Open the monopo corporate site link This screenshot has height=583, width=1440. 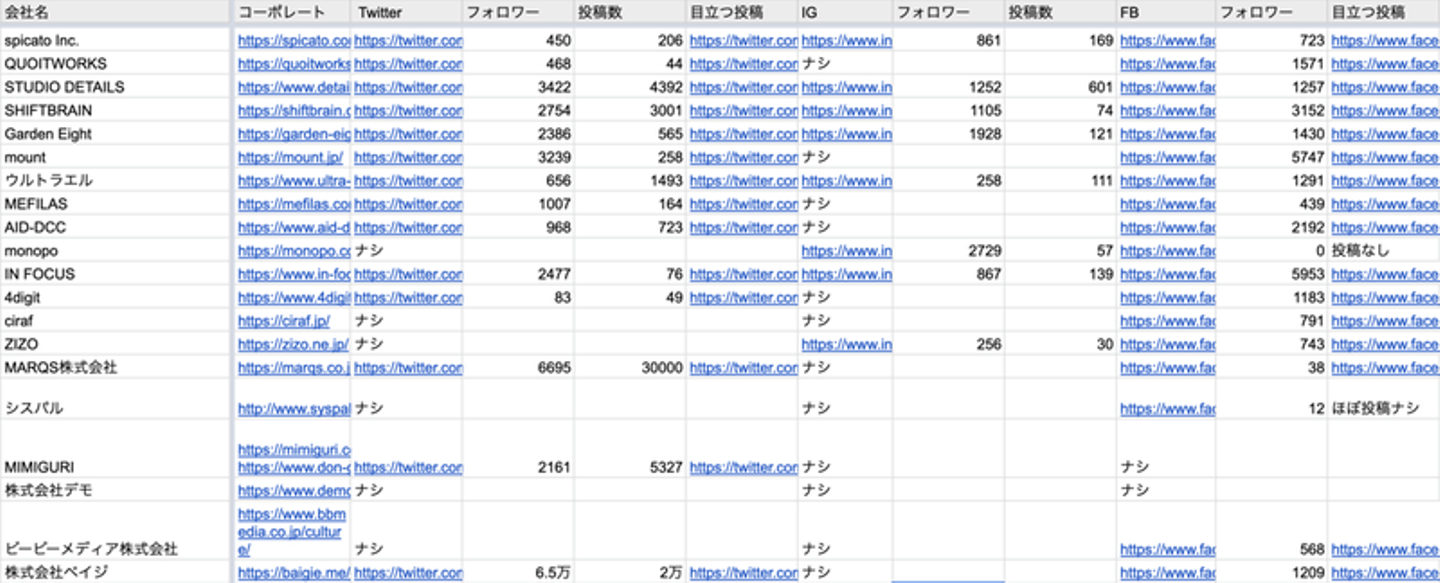click(294, 251)
